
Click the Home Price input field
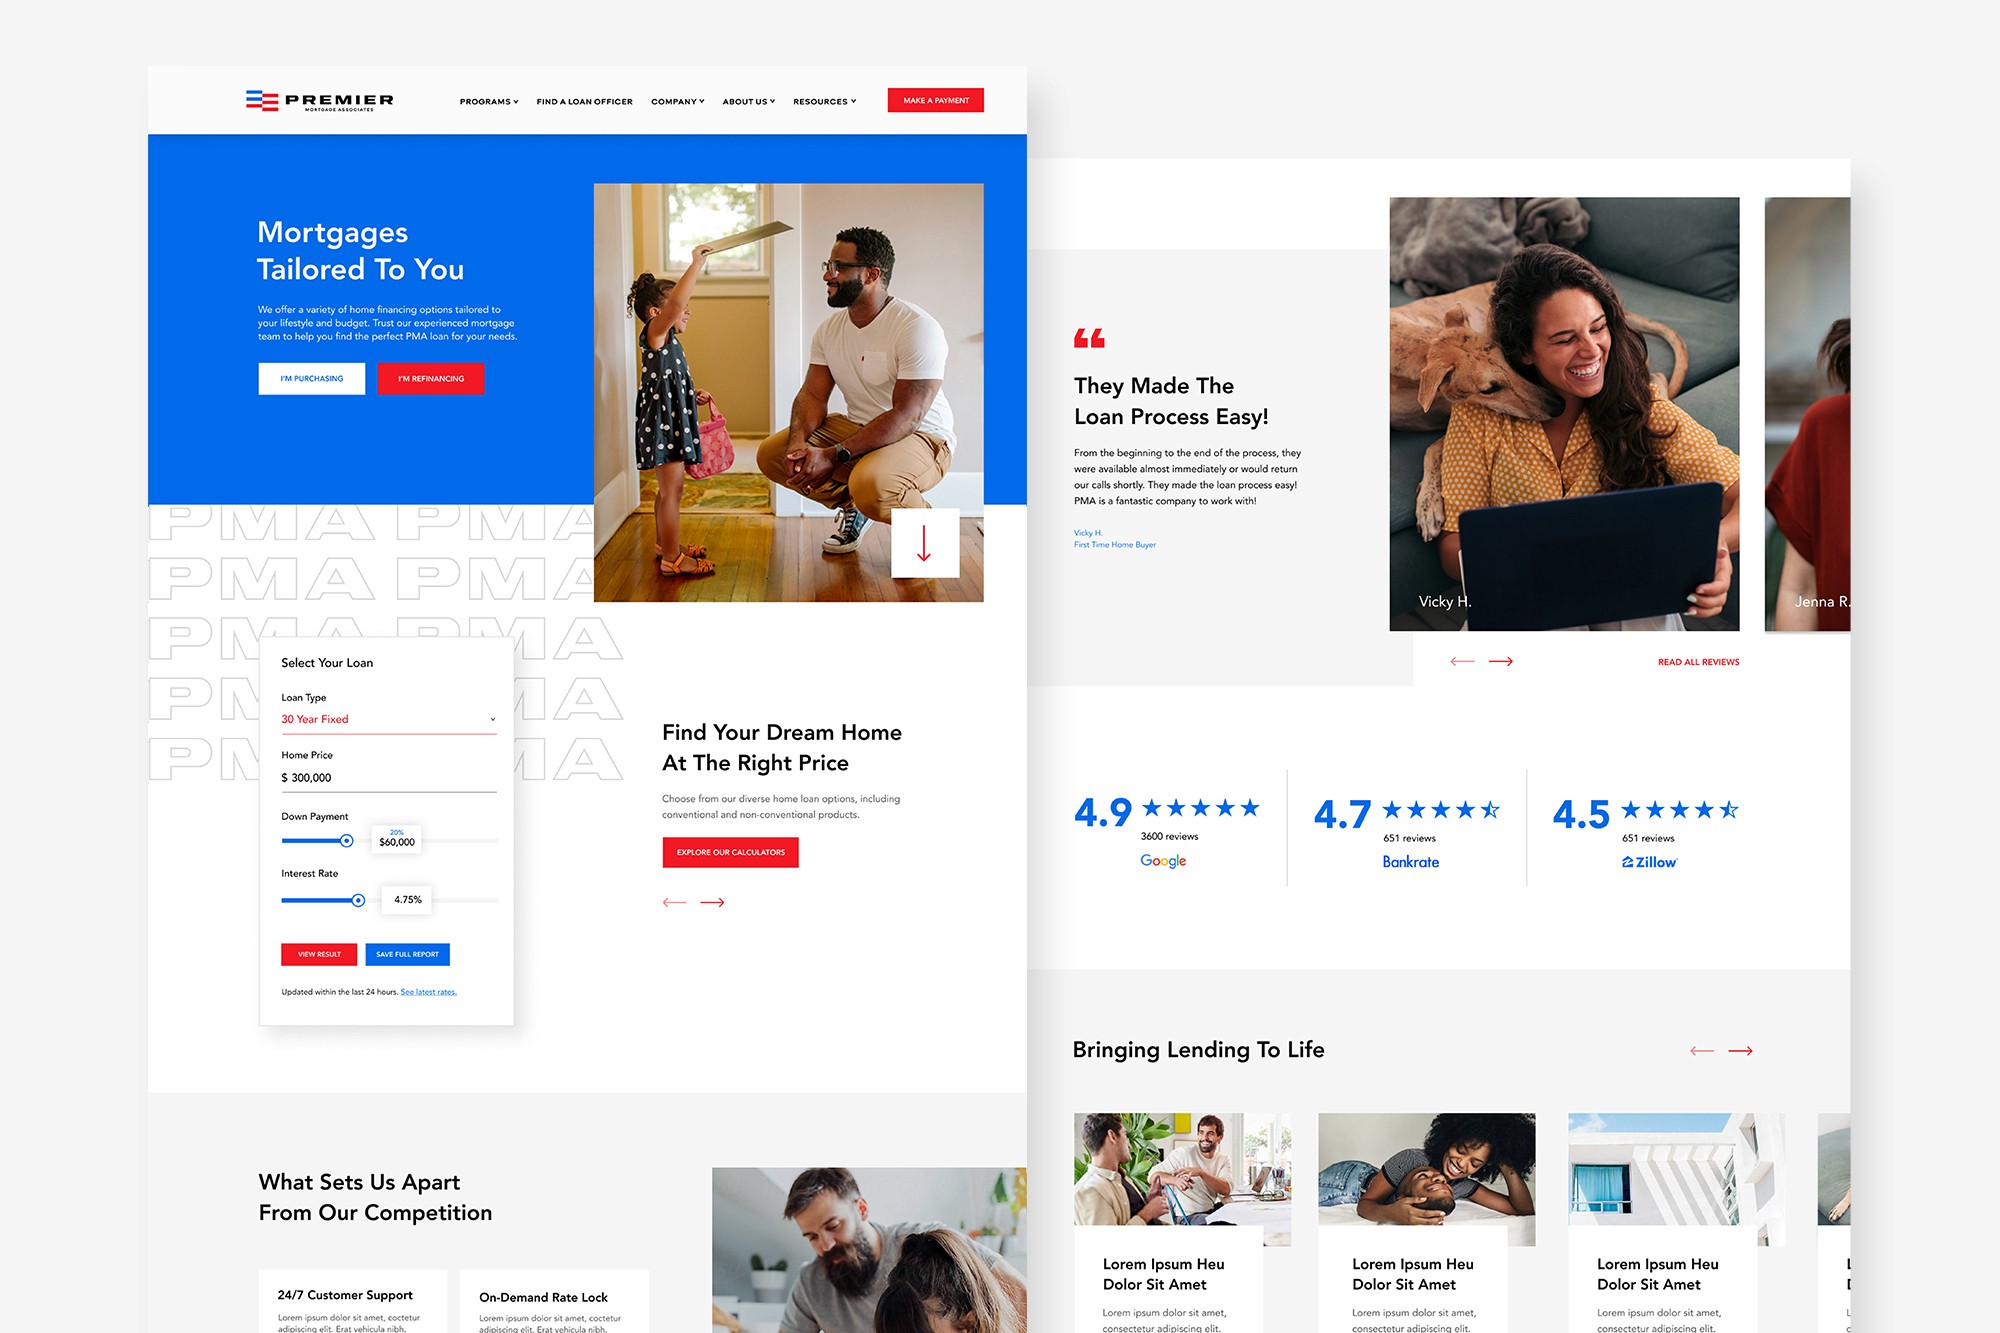388,777
